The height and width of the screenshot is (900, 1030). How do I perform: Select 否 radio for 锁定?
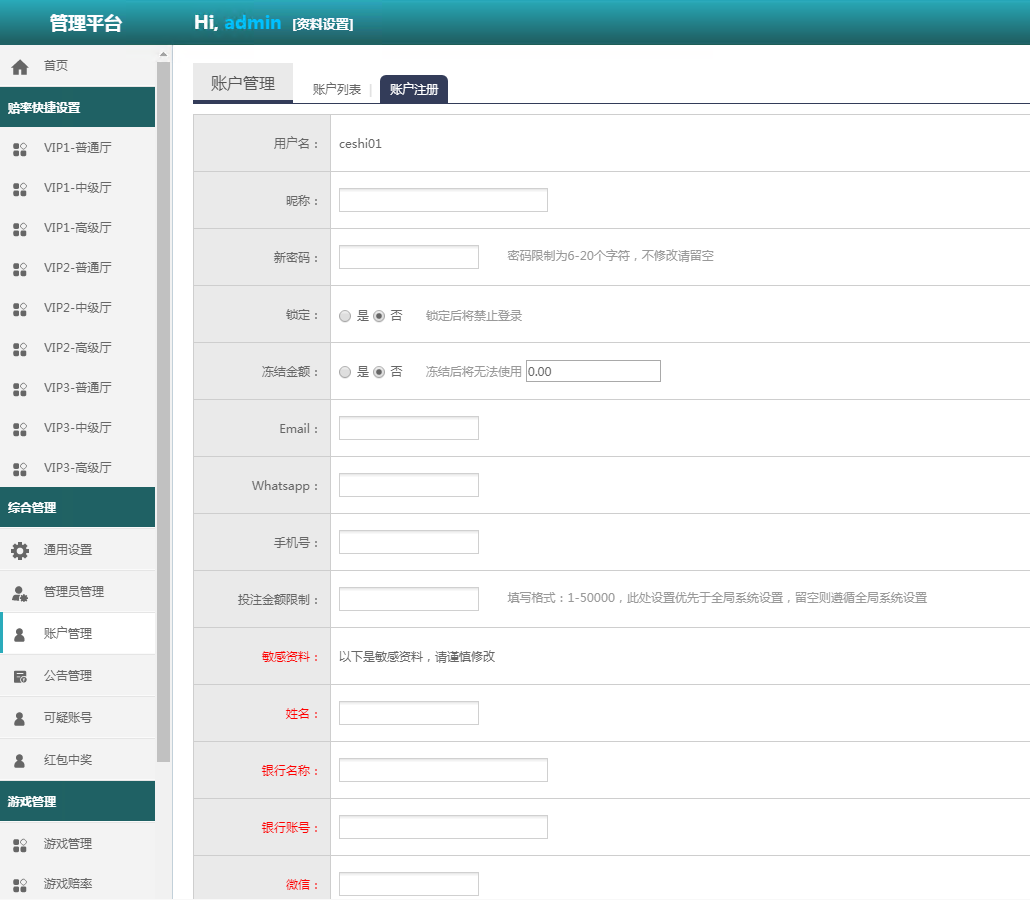379,316
